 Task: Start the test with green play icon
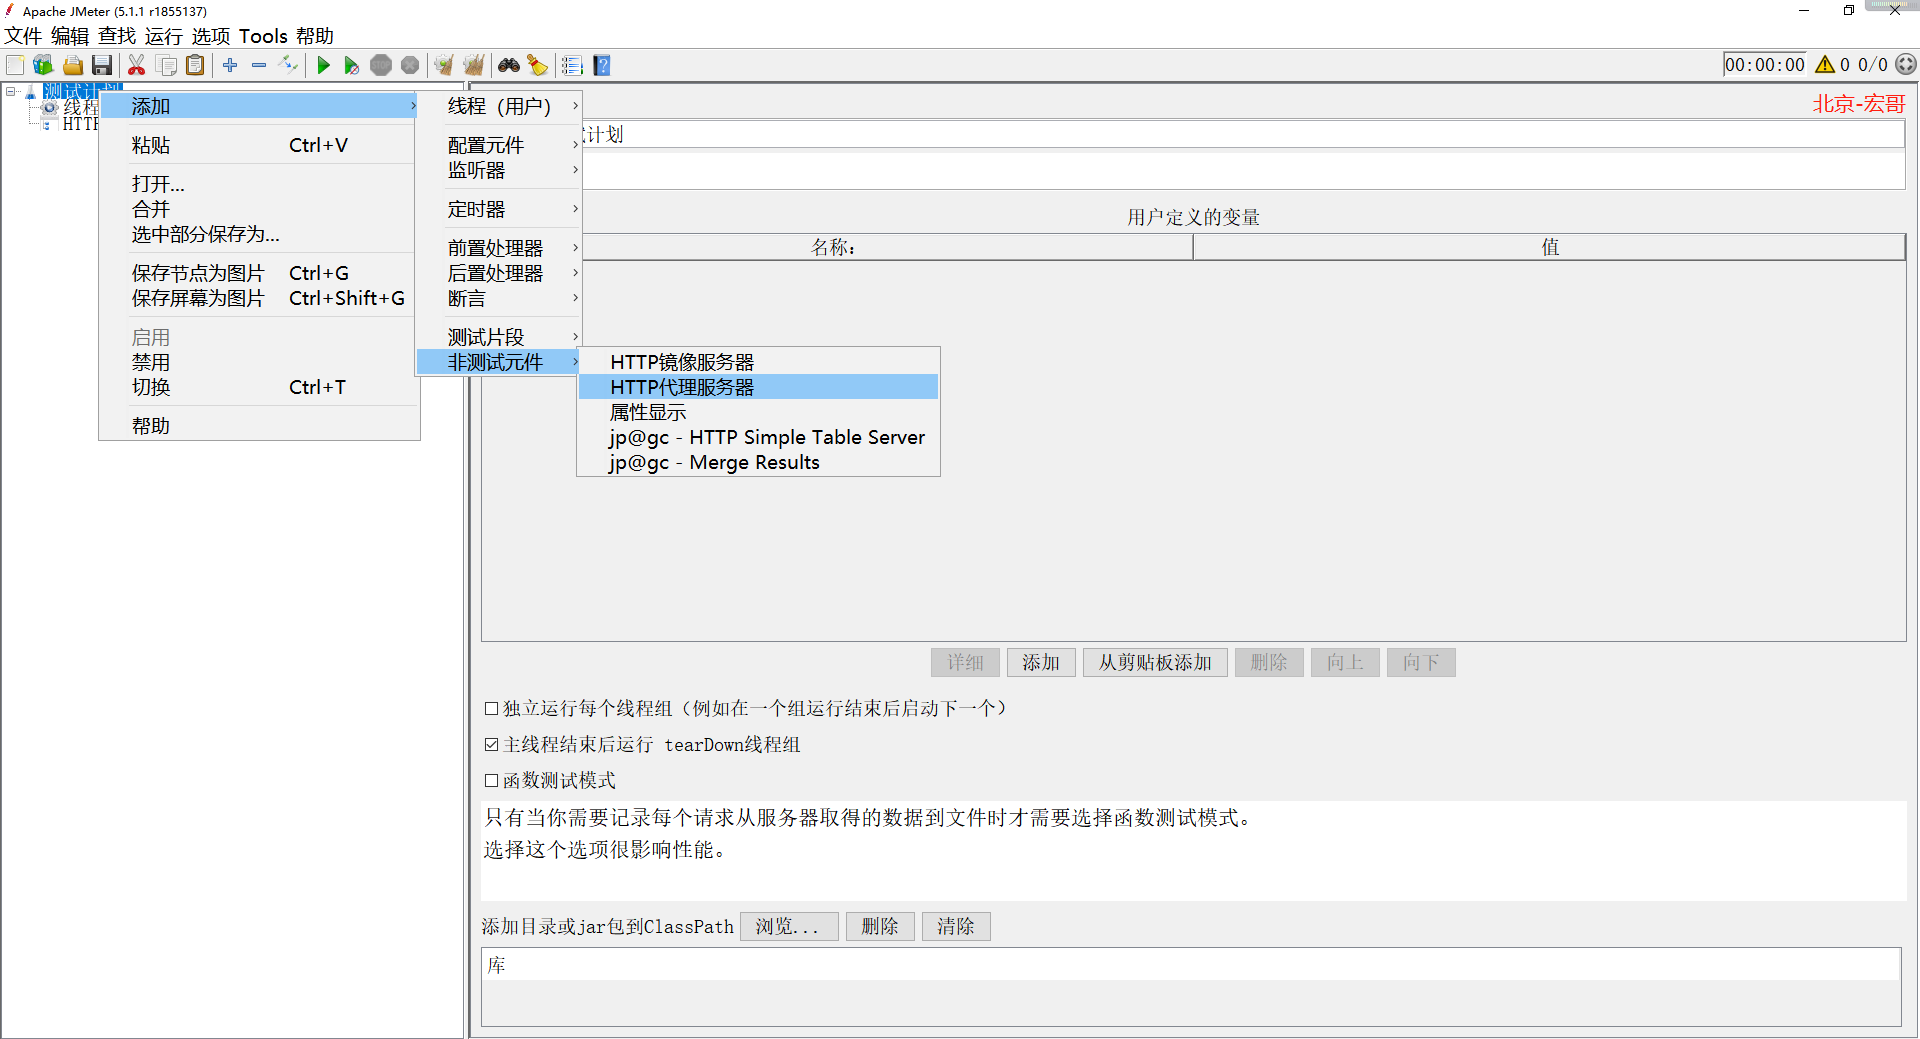323,65
